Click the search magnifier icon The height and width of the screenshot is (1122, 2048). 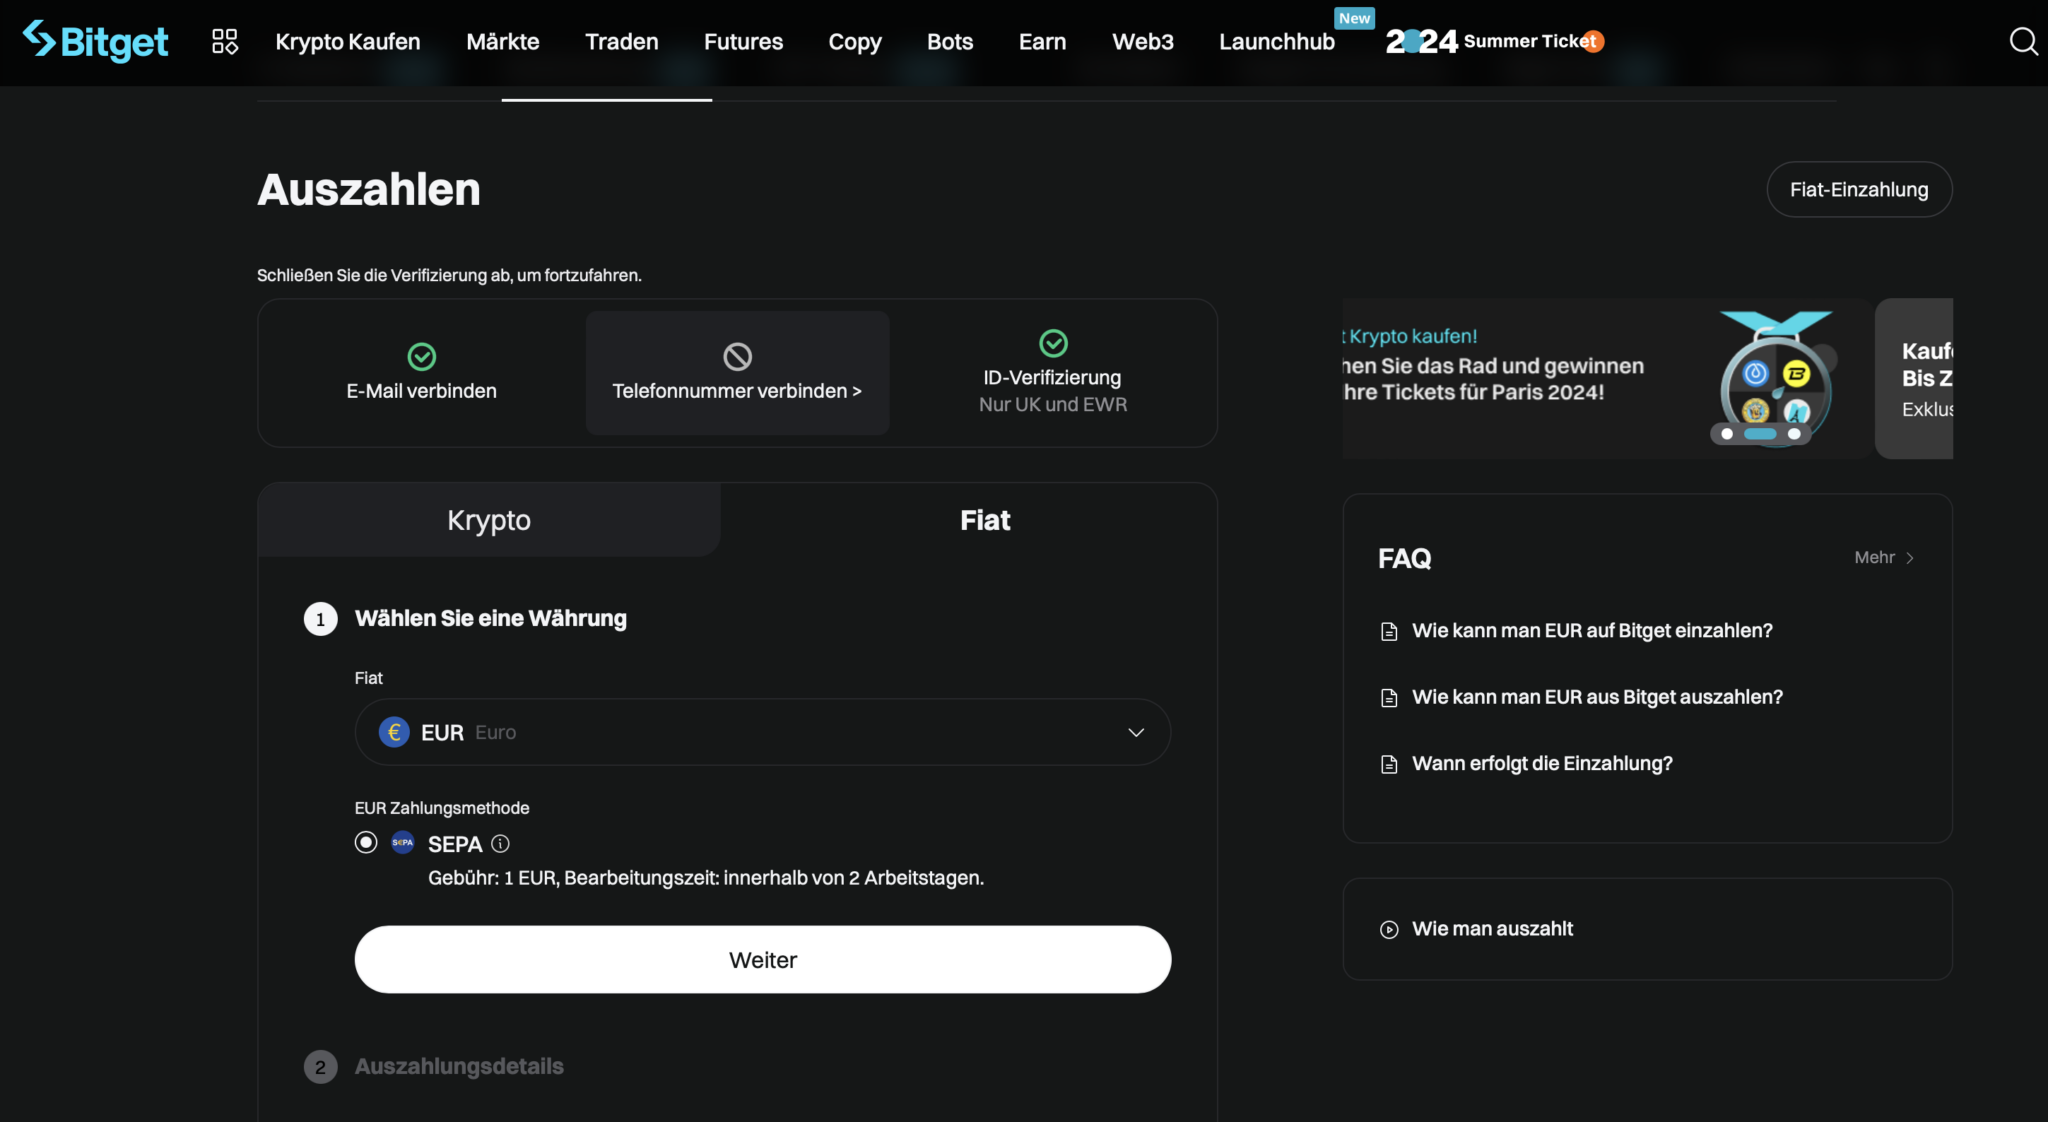click(x=2023, y=41)
